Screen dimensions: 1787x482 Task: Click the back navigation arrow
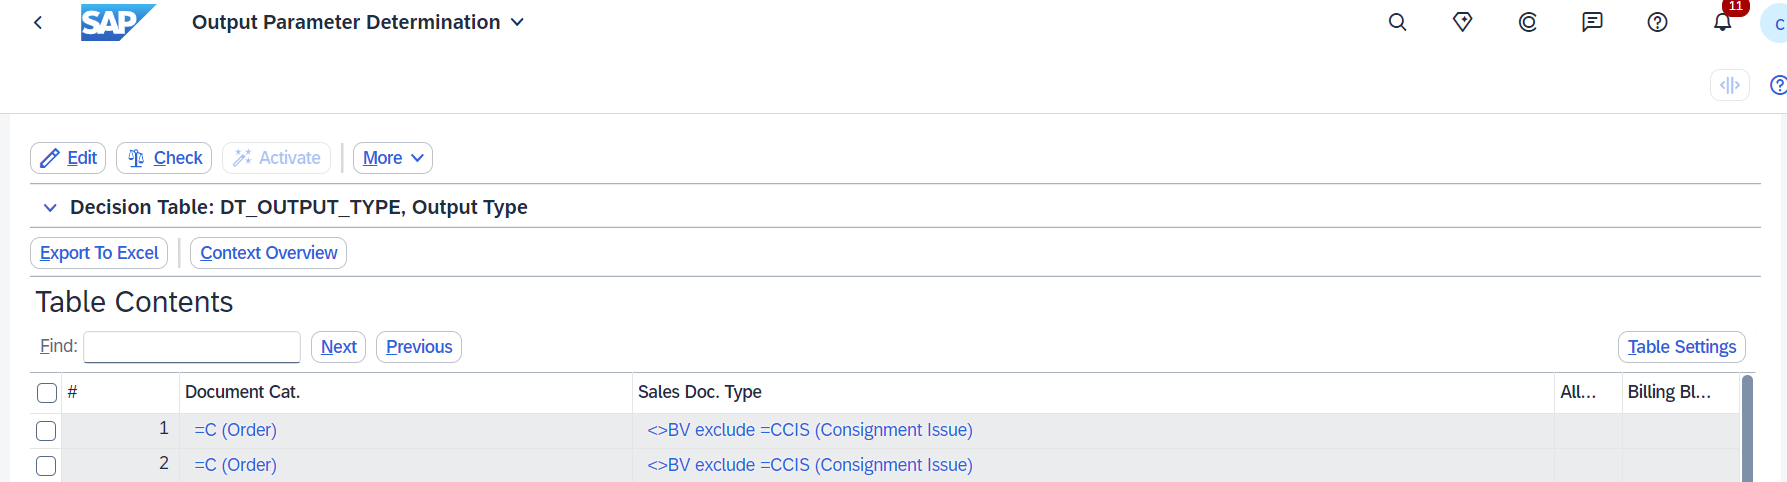(38, 22)
